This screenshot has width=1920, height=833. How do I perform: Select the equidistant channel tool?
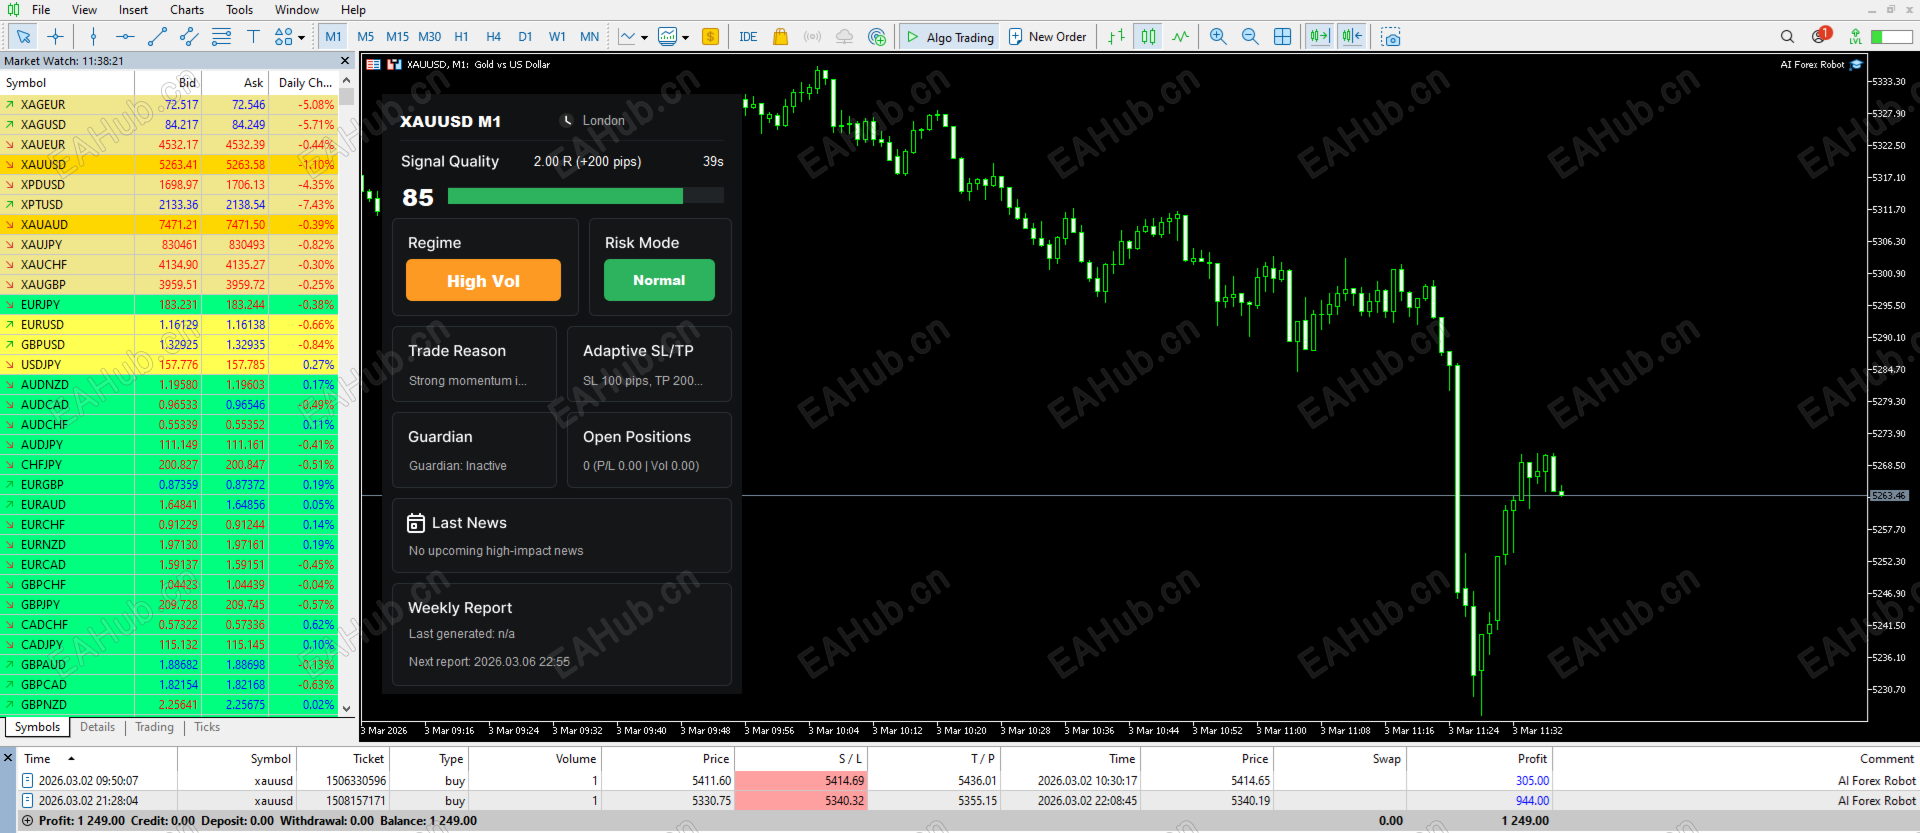189,37
